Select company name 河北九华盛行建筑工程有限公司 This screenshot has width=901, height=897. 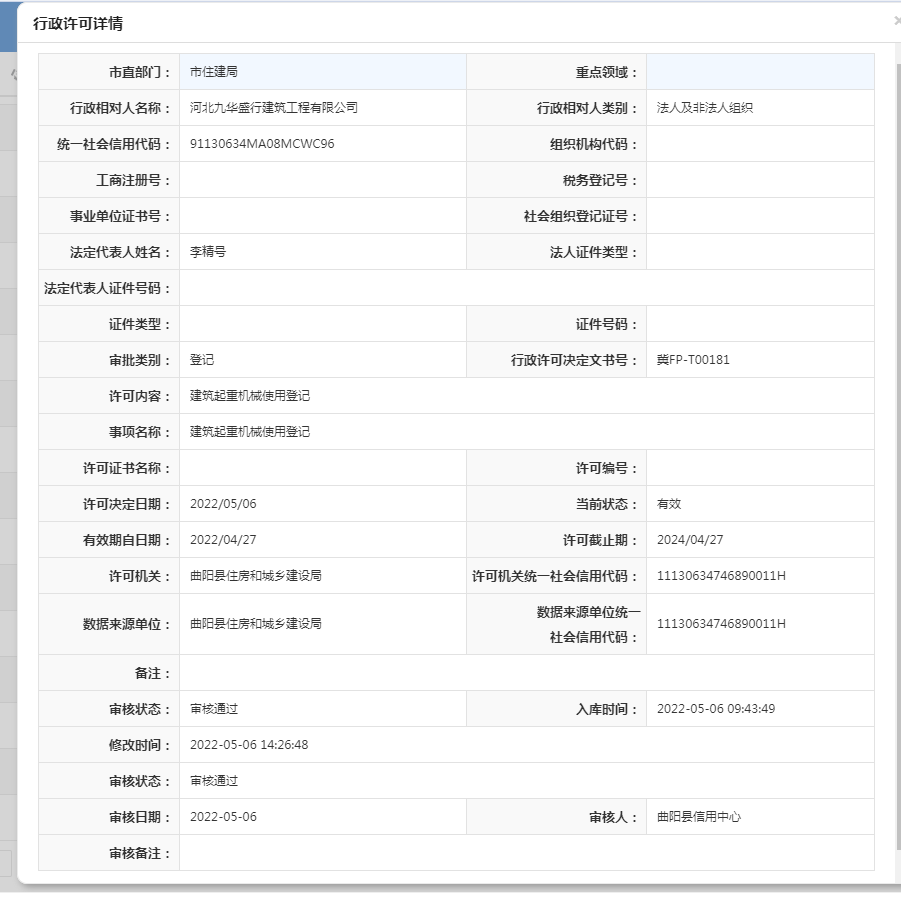coord(274,107)
